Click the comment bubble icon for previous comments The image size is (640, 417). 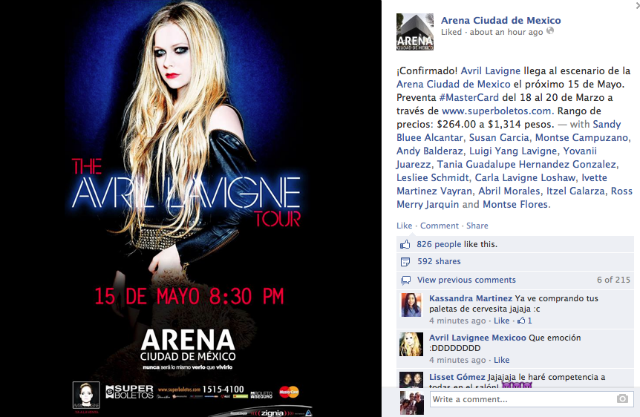pyautogui.click(x=406, y=280)
